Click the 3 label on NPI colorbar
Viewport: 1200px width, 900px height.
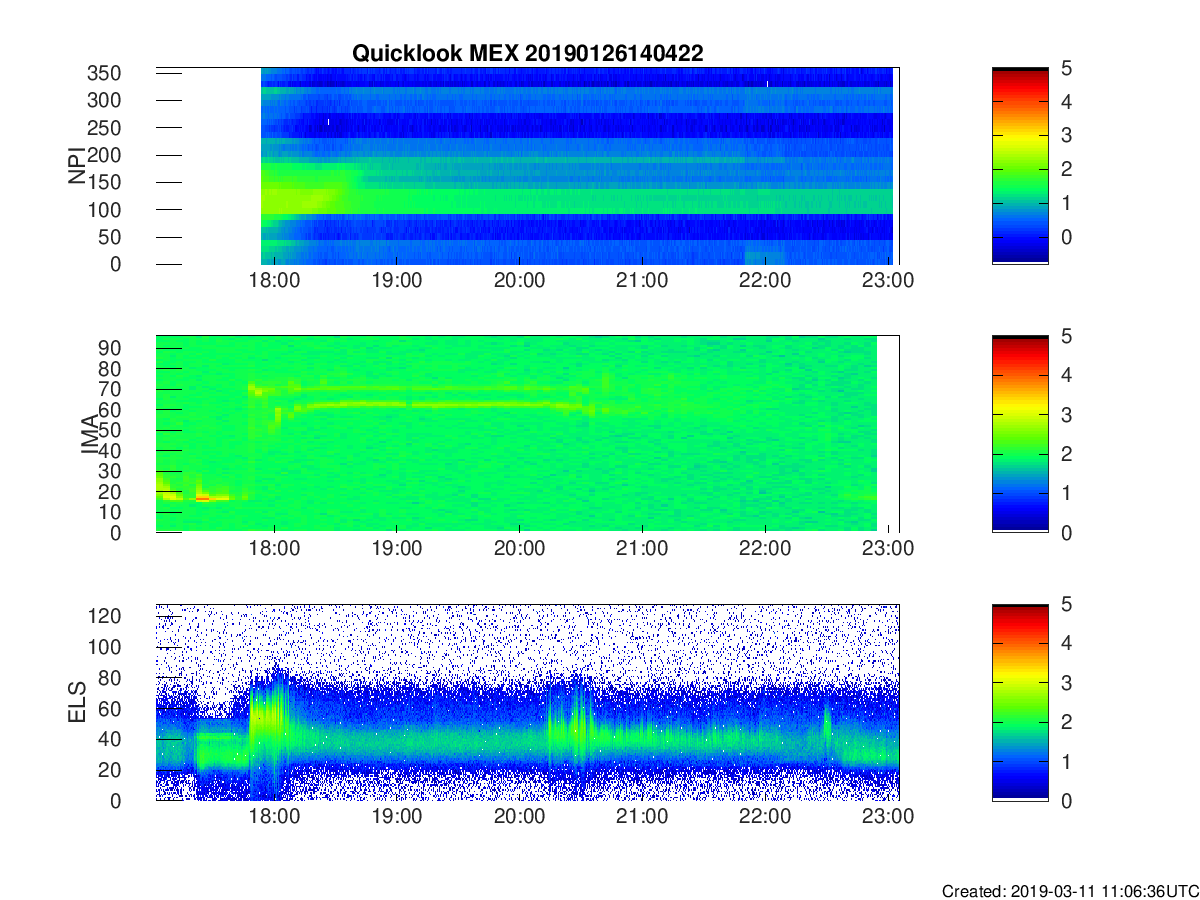click(1066, 135)
